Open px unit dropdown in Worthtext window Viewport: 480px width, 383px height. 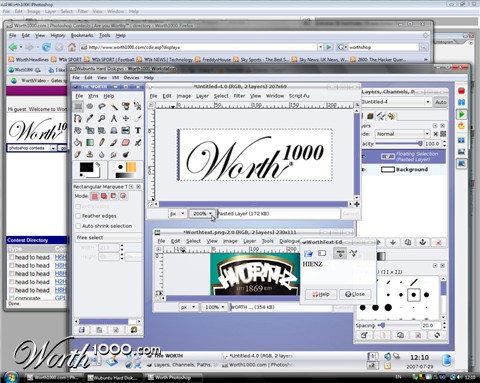(188, 307)
